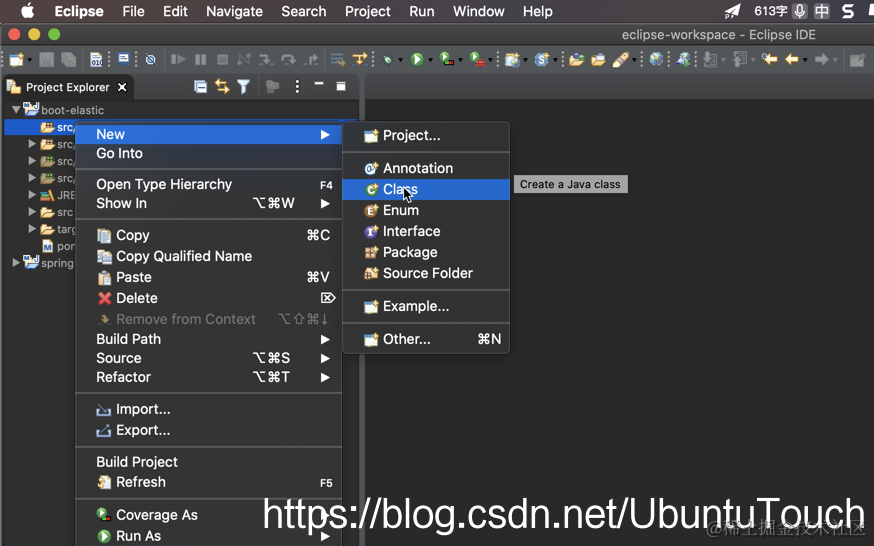
Task: Open the Apple menu
Action: click(x=27, y=11)
